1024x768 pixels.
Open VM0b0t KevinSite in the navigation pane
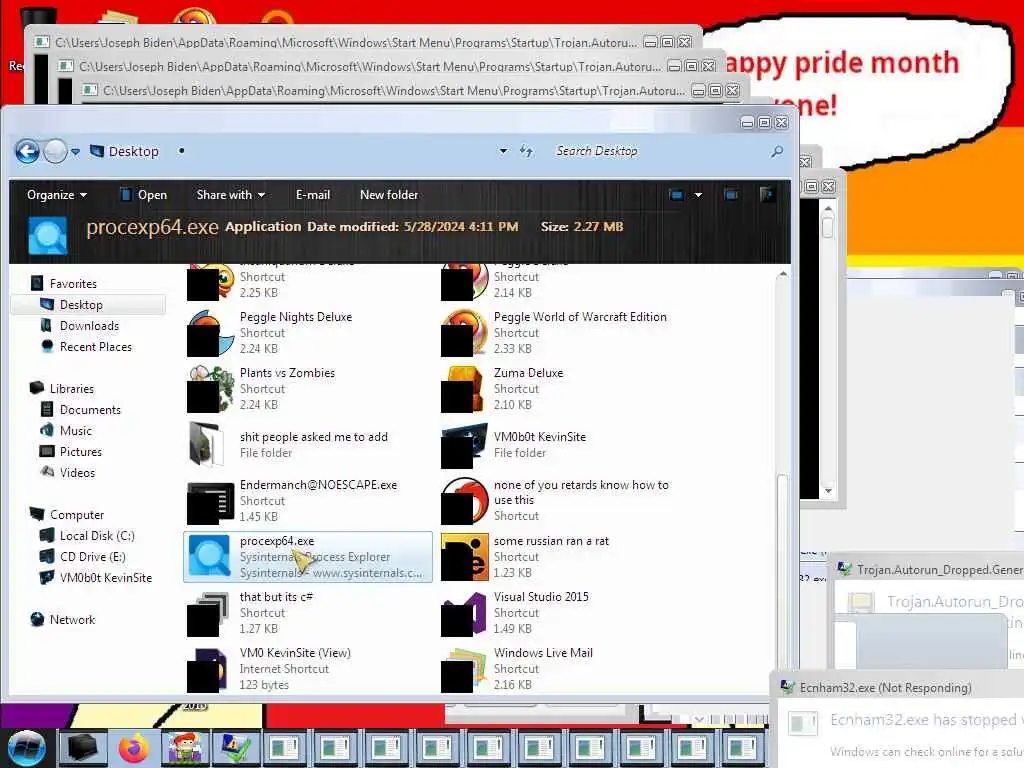[x=96, y=577]
